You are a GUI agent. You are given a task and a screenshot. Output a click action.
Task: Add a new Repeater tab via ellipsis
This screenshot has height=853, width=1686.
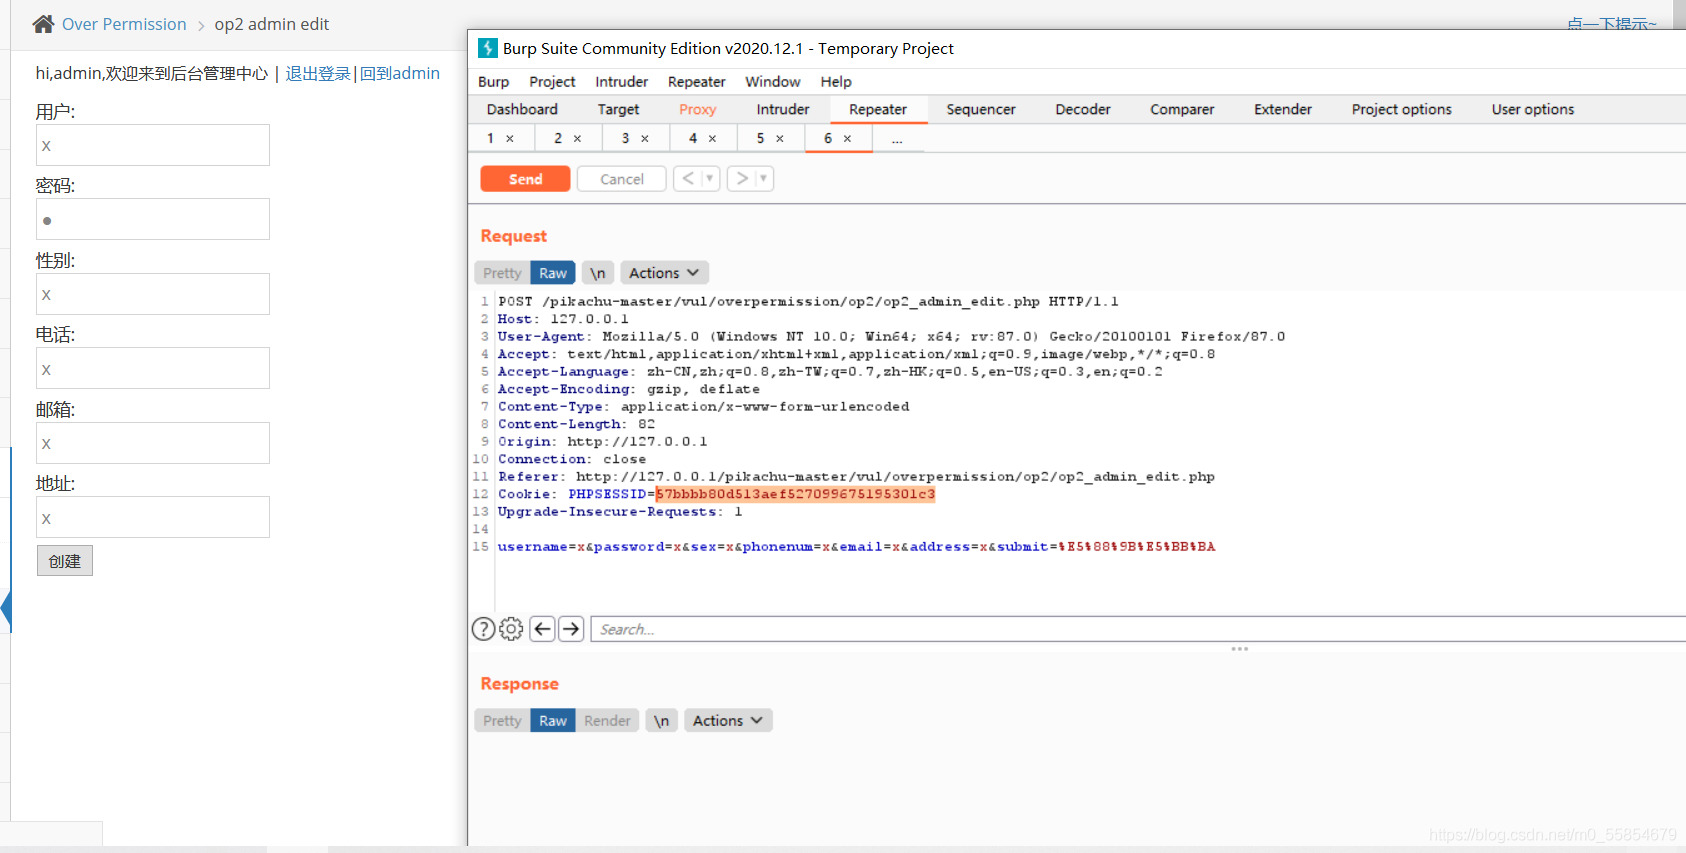click(897, 139)
